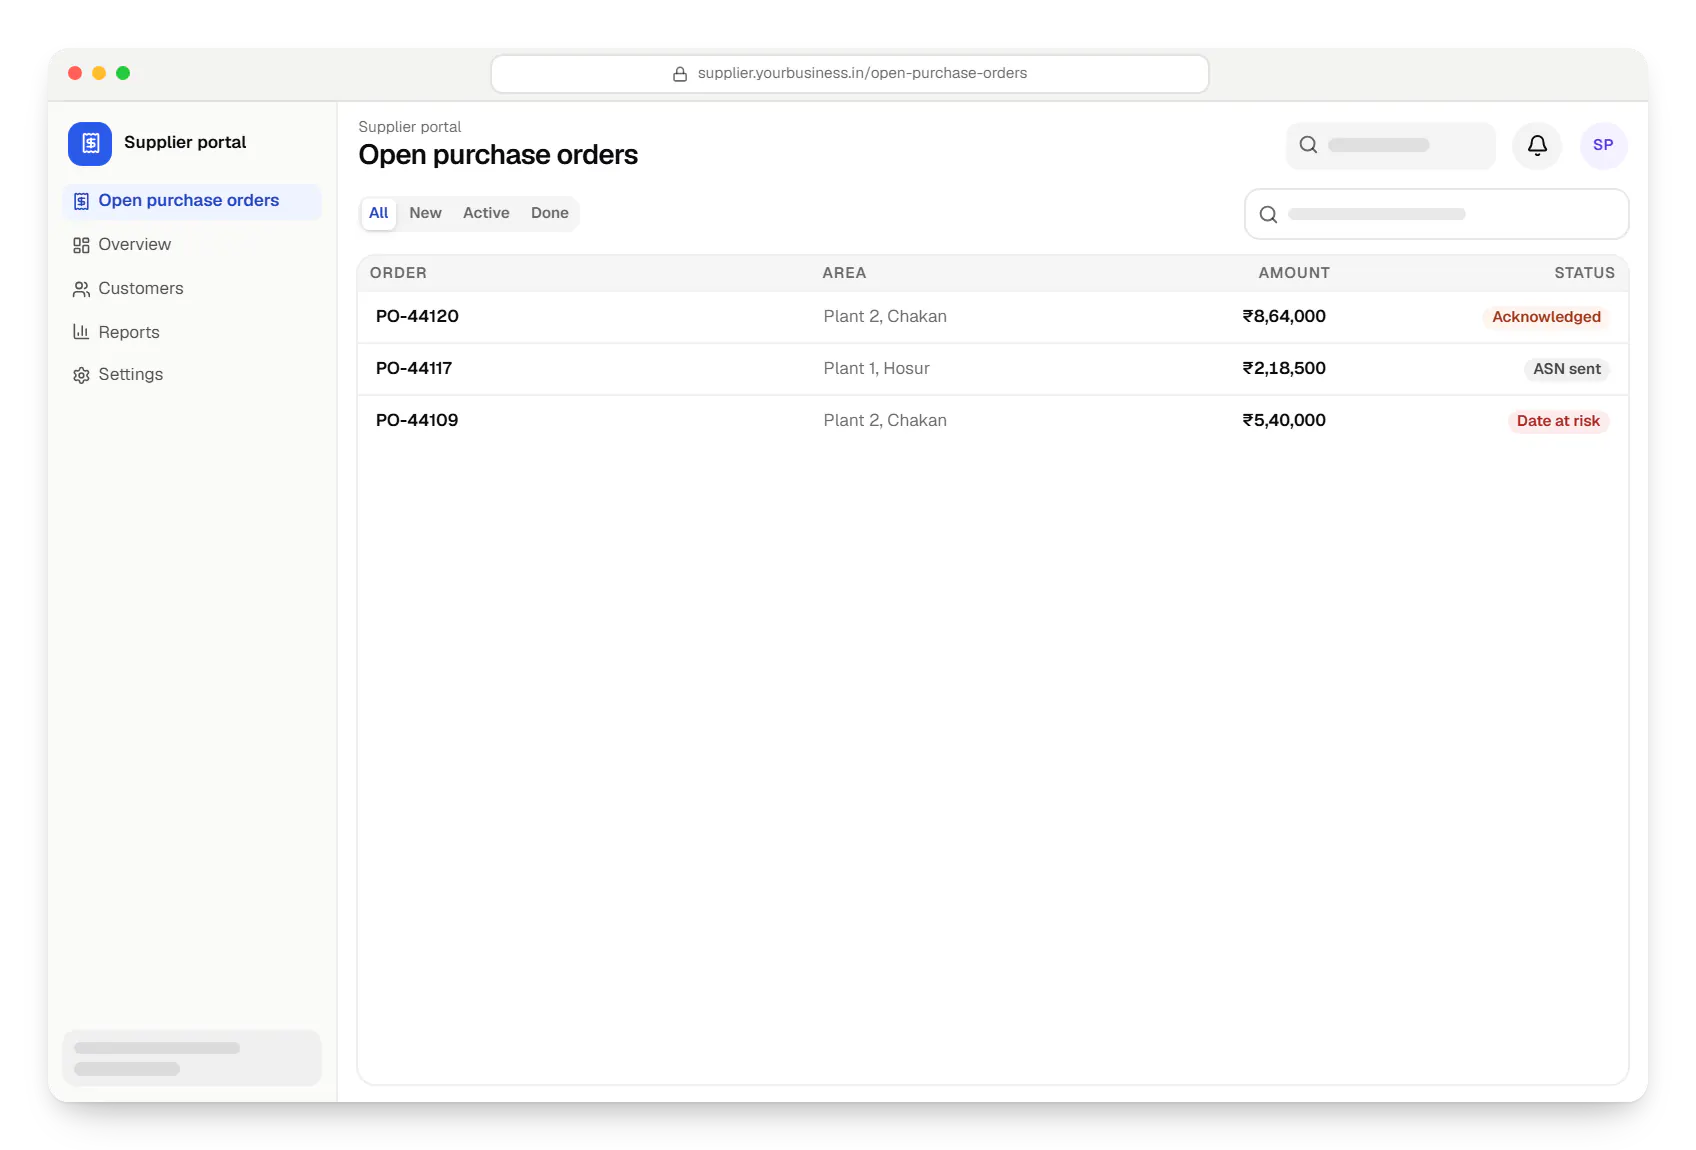1696x1150 pixels.
Task: Focus the top header search field
Action: (x=1390, y=145)
